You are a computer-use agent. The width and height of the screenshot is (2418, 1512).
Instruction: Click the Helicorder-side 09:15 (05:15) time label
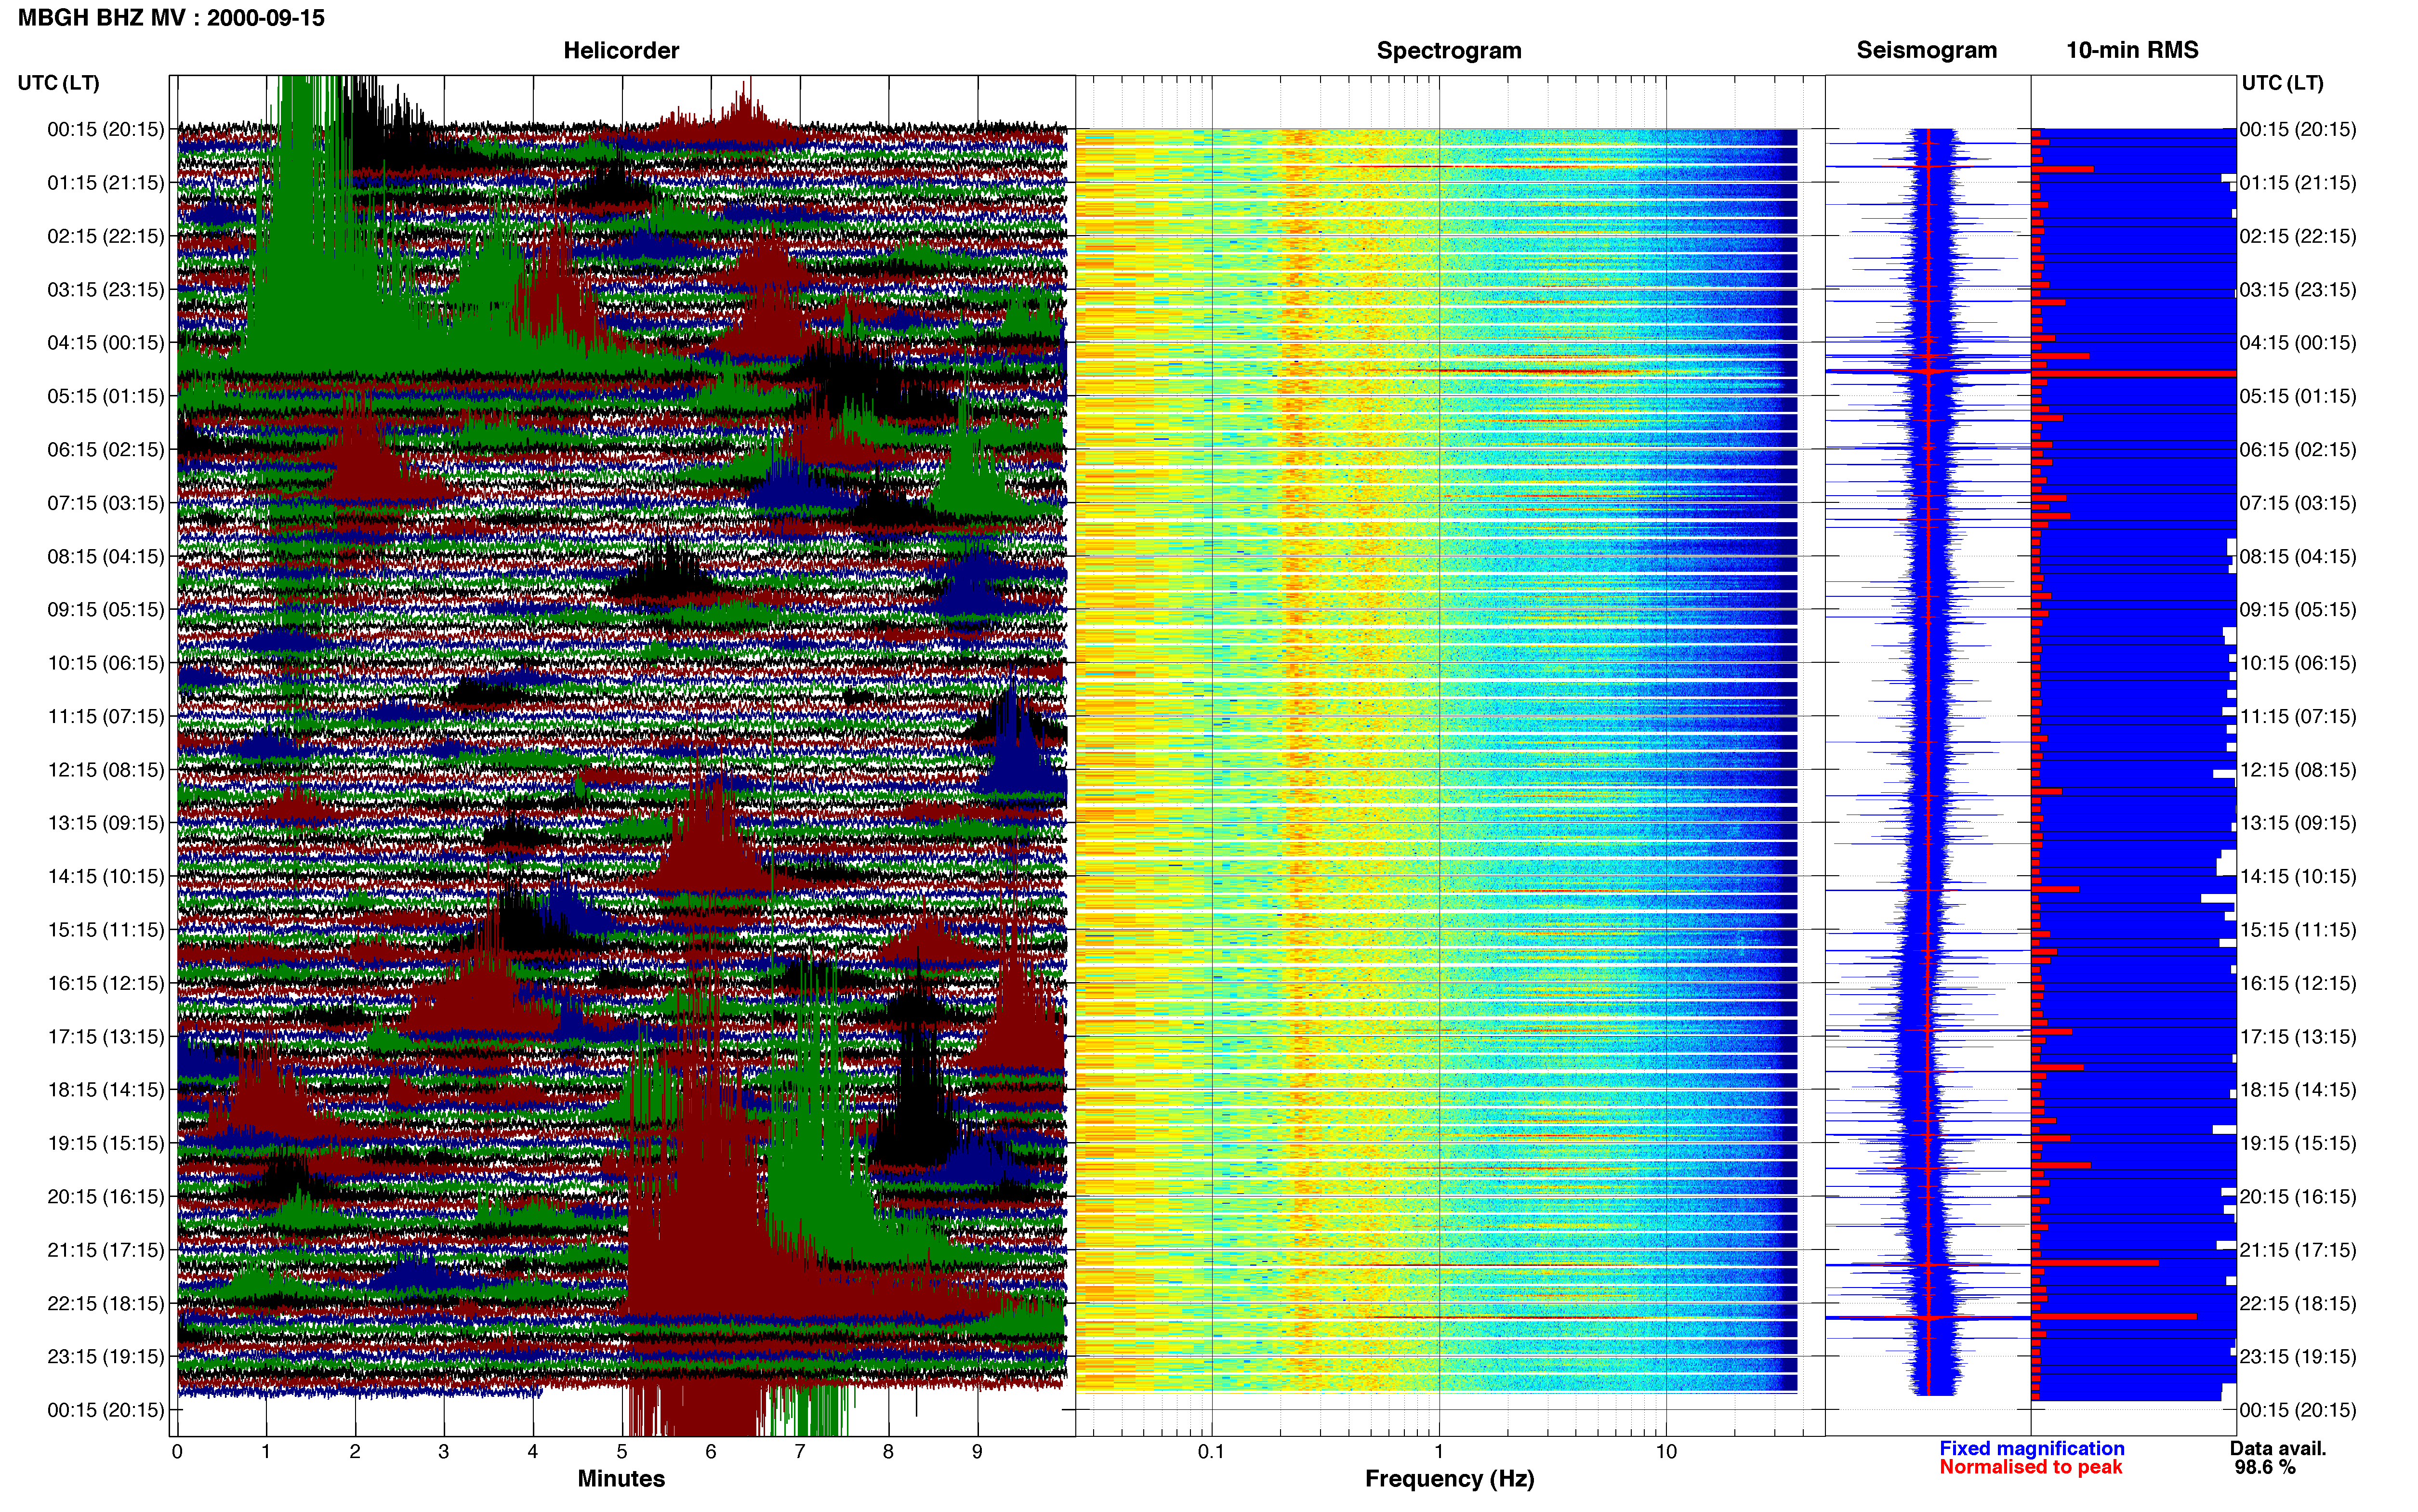click(106, 609)
